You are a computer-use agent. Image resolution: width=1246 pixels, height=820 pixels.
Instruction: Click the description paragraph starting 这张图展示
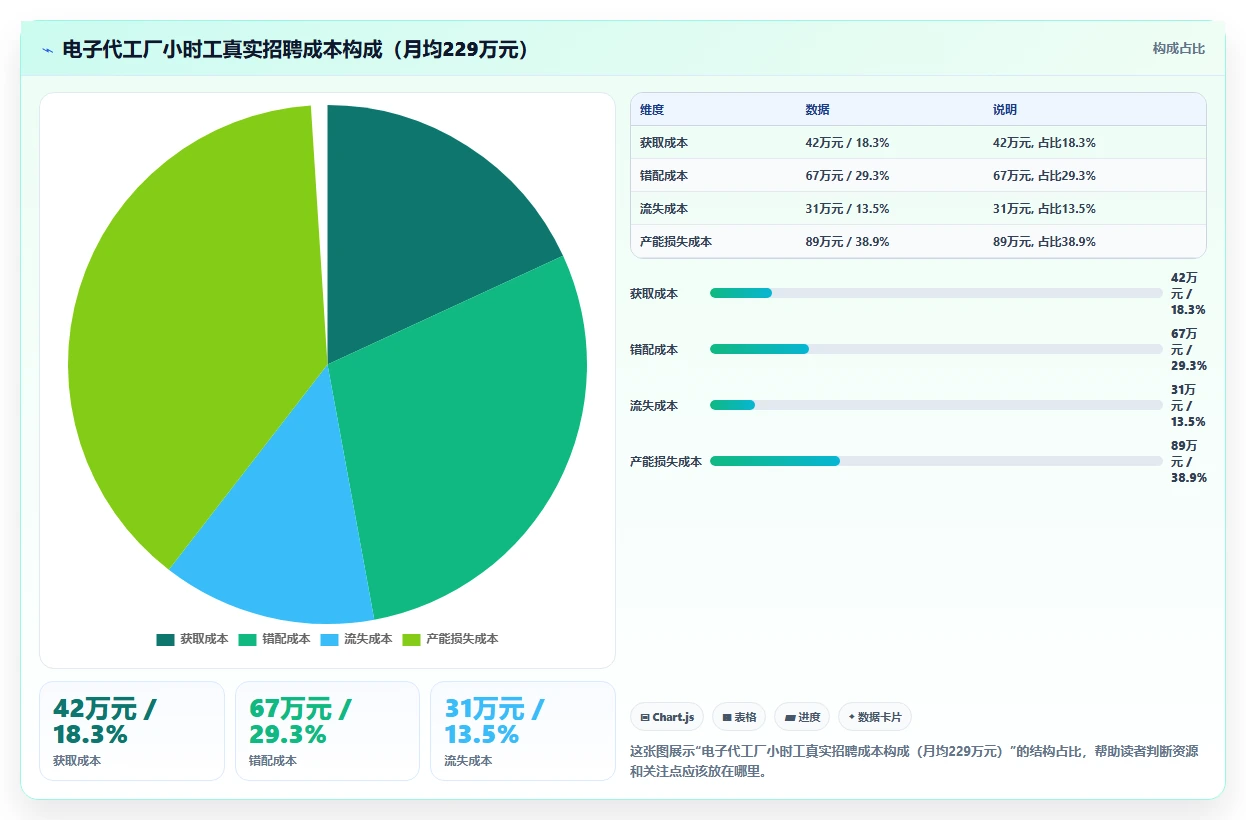pos(914,761)
